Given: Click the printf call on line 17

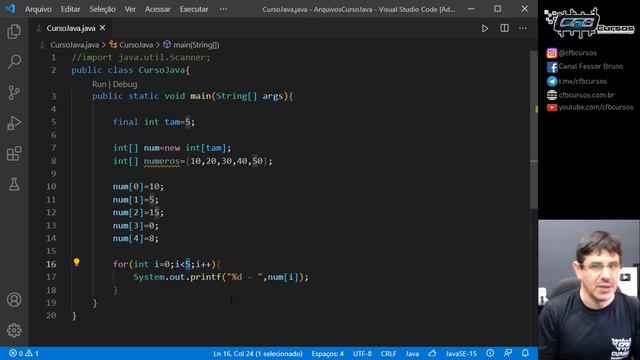Looking at the screenshot, I should pos(205,277).
